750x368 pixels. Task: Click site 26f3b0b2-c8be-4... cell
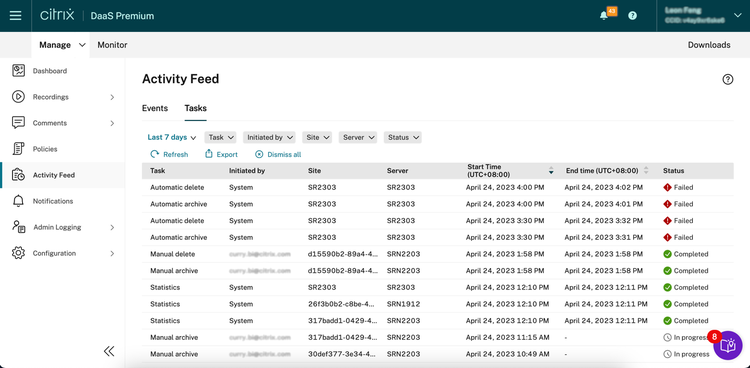tap(341, 304)
